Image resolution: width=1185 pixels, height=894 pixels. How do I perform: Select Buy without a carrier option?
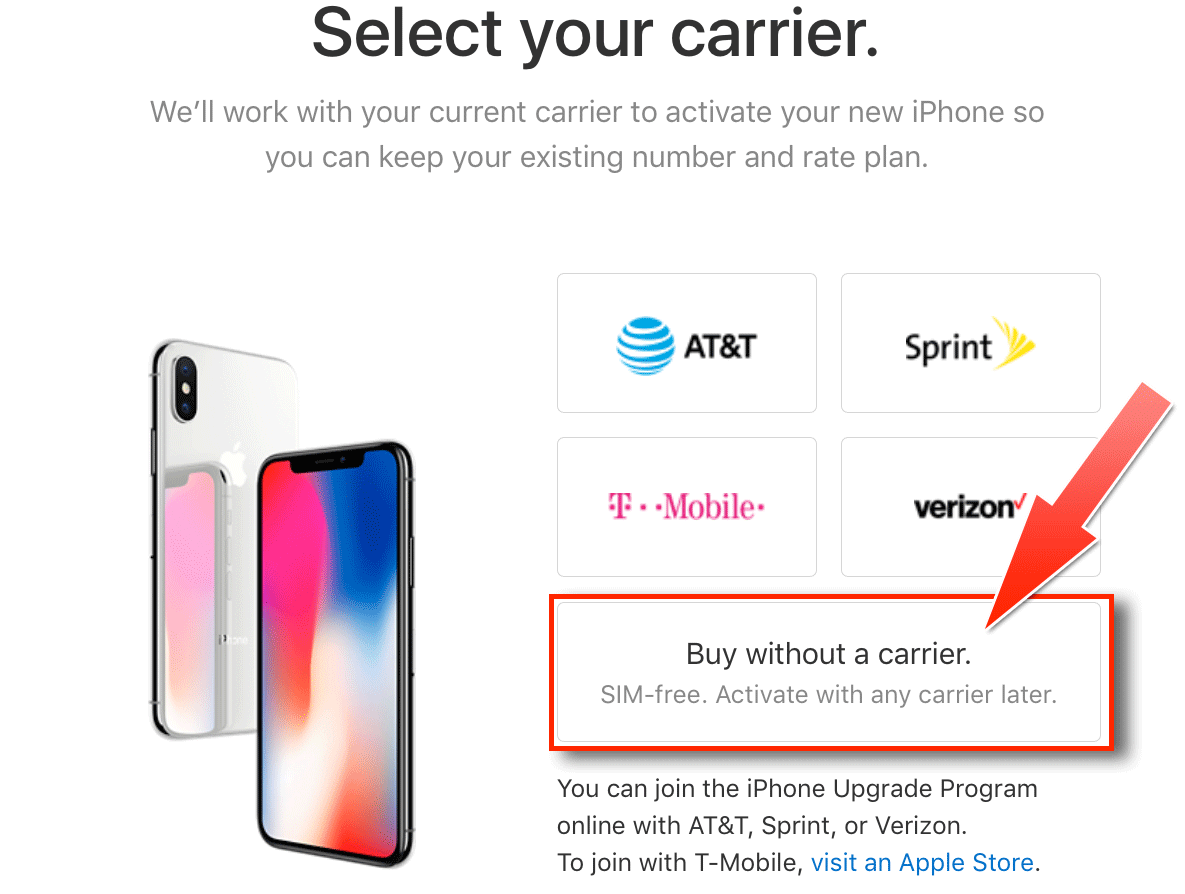[x=828, y=672]
